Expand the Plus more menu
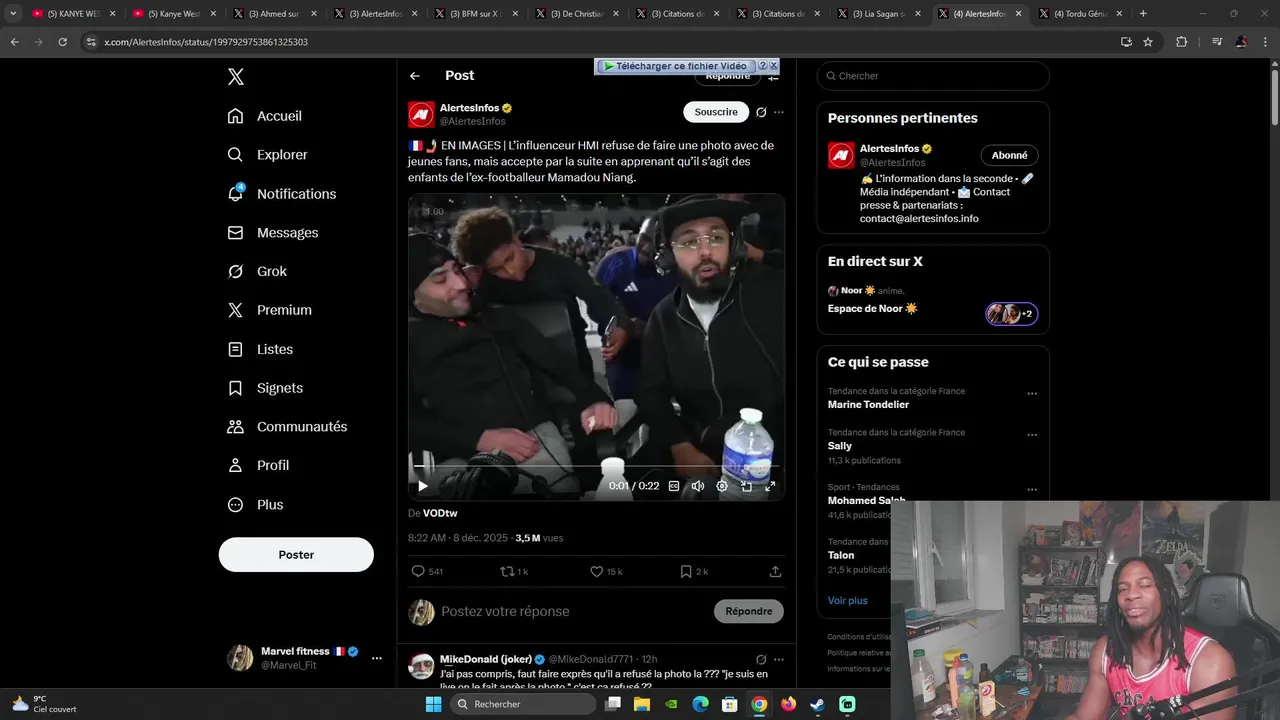 [255, 504]
